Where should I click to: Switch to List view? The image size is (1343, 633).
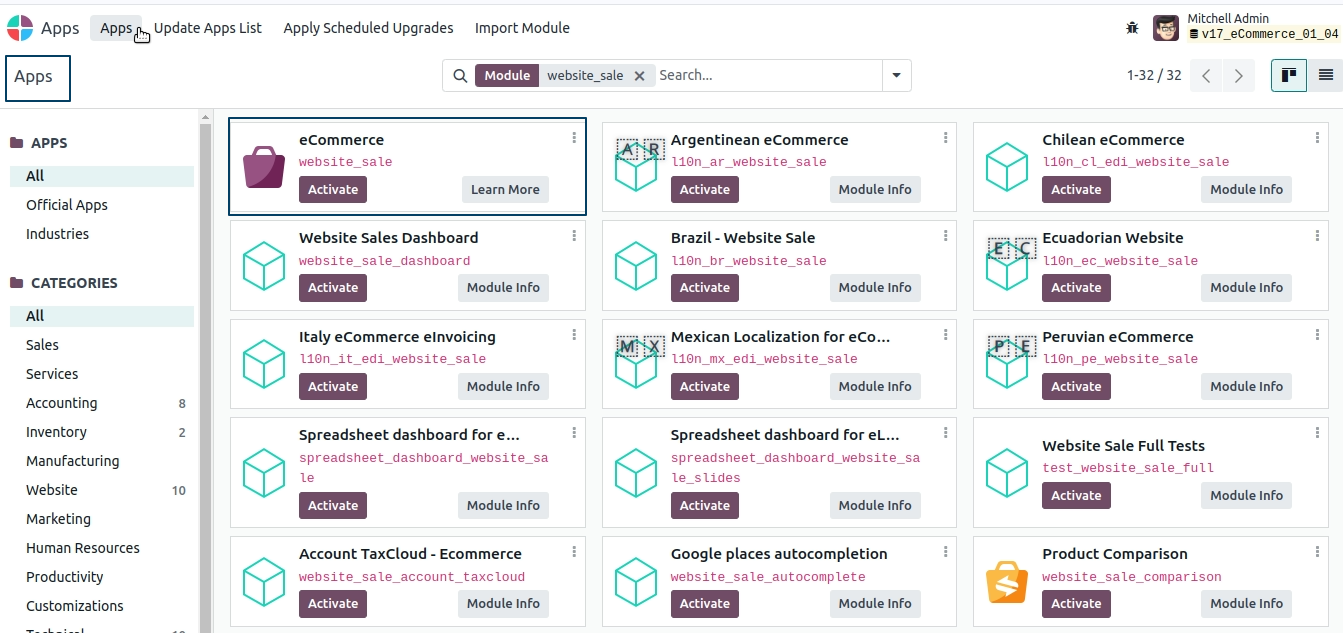[1325, 75]
